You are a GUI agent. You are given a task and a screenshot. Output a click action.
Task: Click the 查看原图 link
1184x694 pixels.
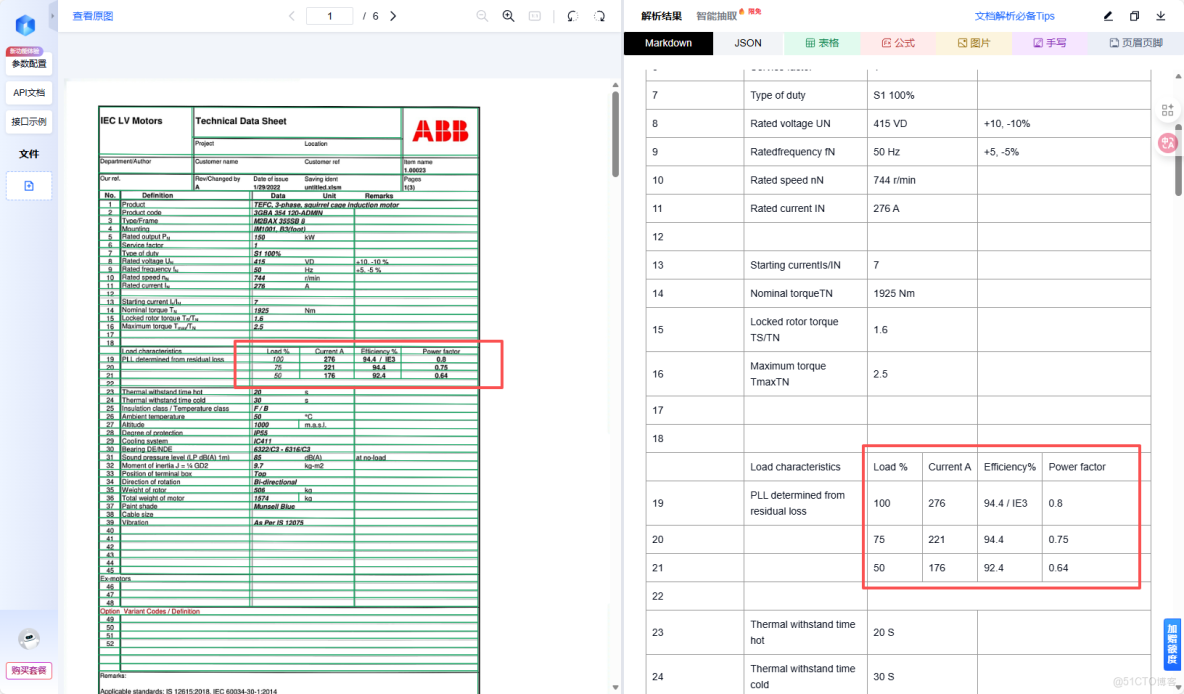point(91,15)
